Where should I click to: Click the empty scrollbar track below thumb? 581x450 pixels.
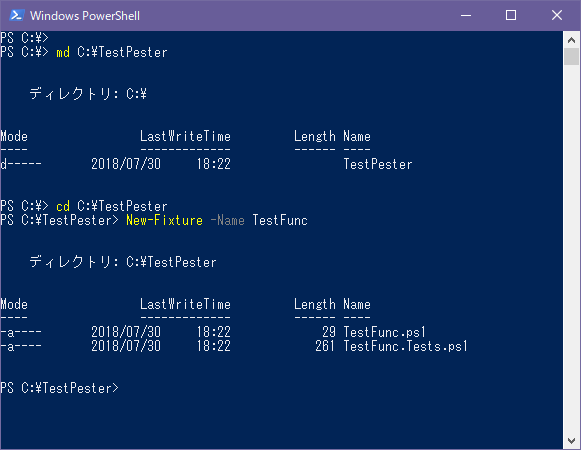pyautogui.click(x=571, y=248)
